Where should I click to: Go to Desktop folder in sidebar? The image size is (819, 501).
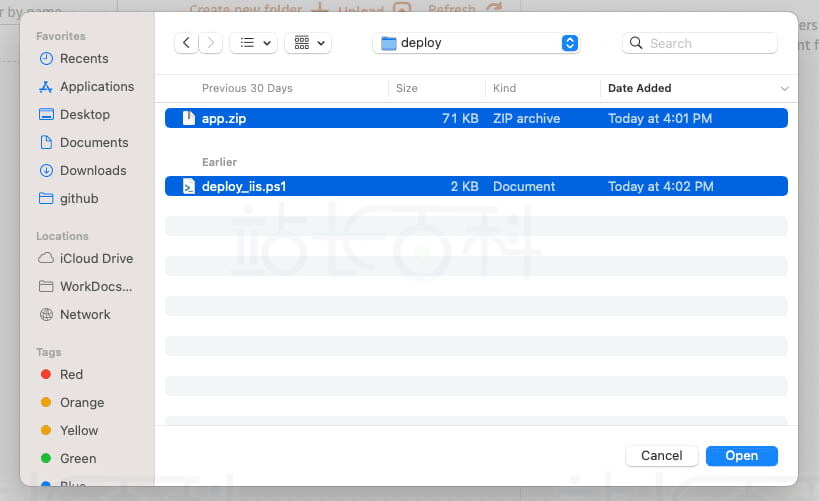tap(84, 115)
